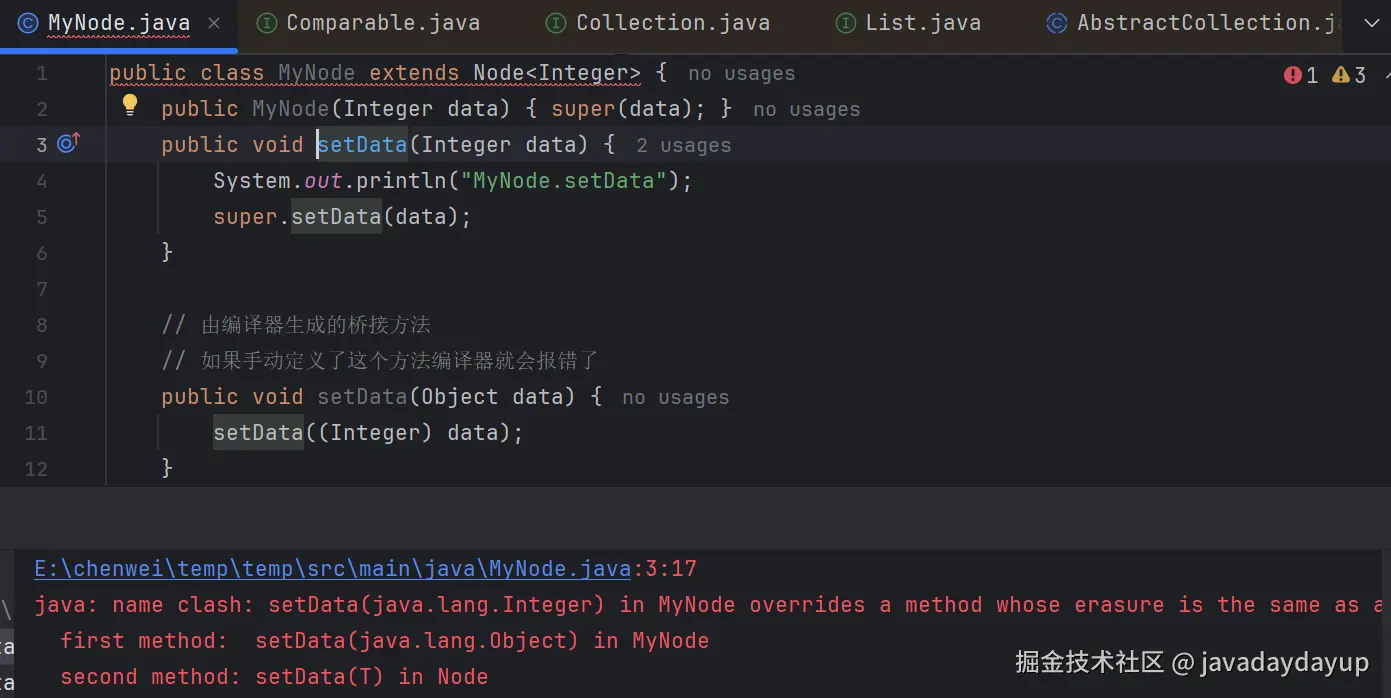This screenshot has height=698, width=1391.
Task: Open the MyNode.java file path link
Action: (x=332, y=569)
